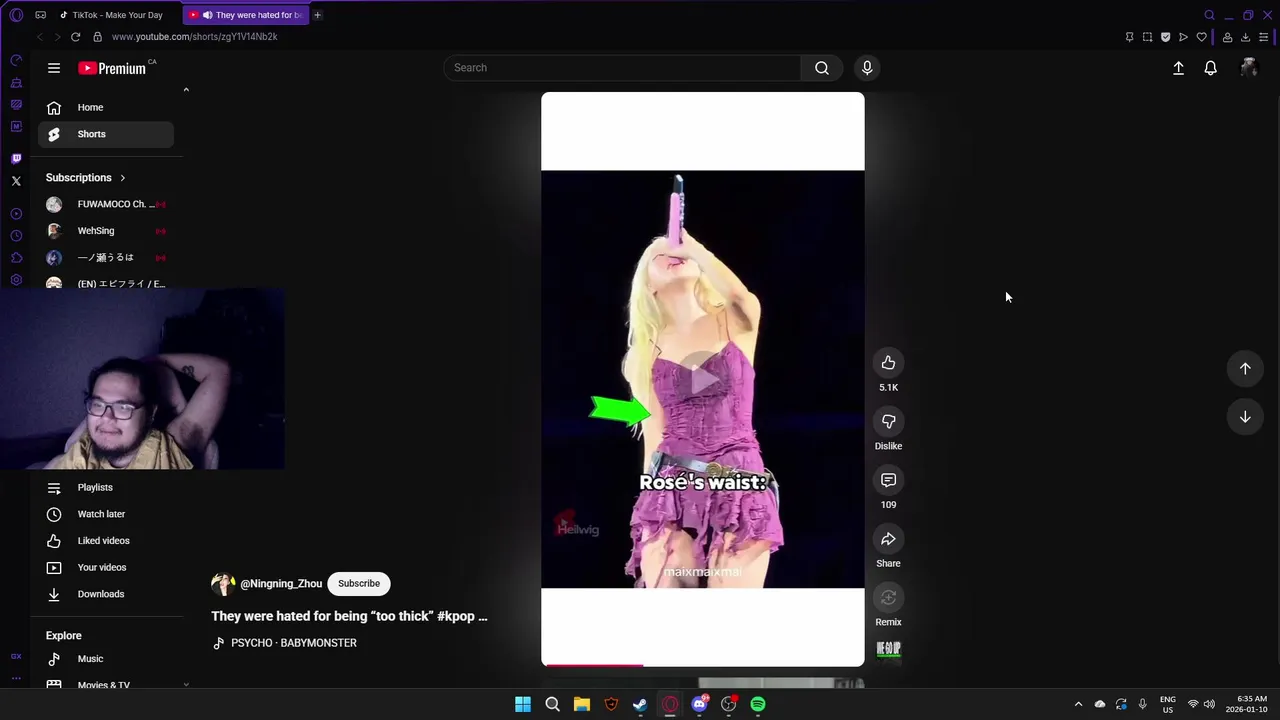The image size is (1280, 720).
Task: Open Opera GX main menu
Action: [x=16, y=15]
